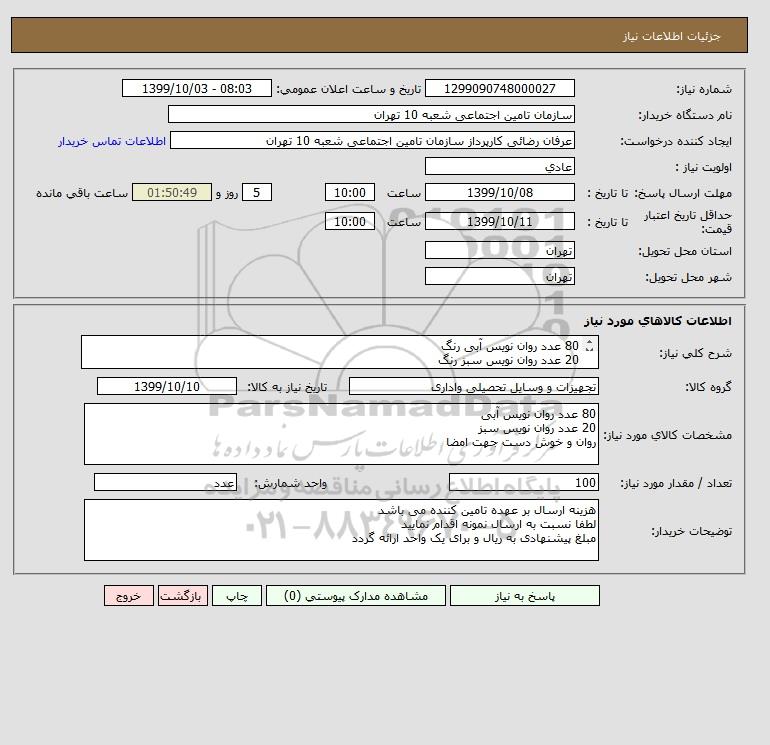Click the خروج exit button

point(129,596)
